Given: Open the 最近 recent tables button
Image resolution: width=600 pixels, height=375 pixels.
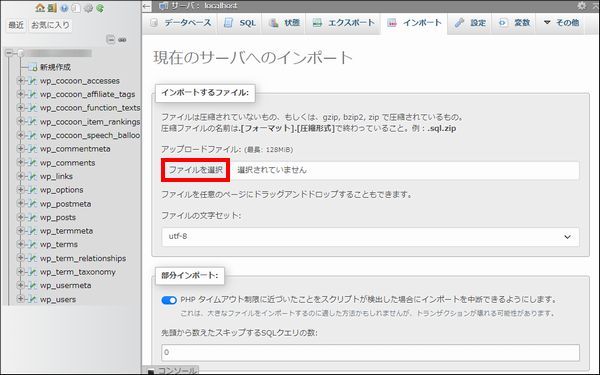Looking at the screenshot, I should coord(16,25).
